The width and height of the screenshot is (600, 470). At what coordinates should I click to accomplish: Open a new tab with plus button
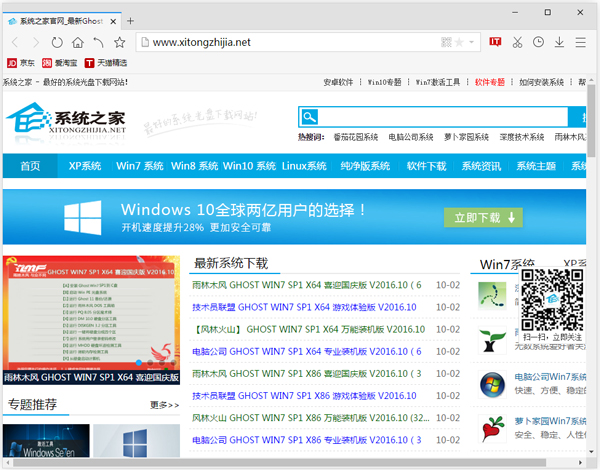(130, 21)
